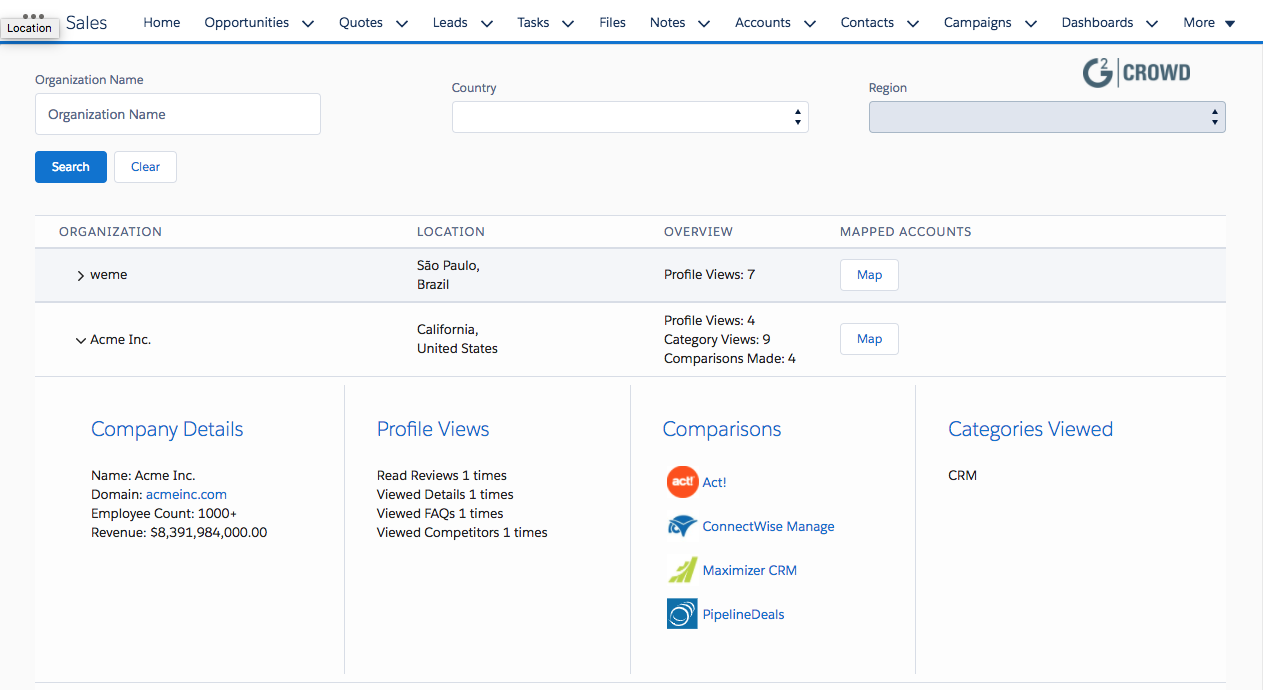Viewport: 1263px width, 690px height.
Task: Click the PipelineDeals logo icon
Action: [682, 614]
